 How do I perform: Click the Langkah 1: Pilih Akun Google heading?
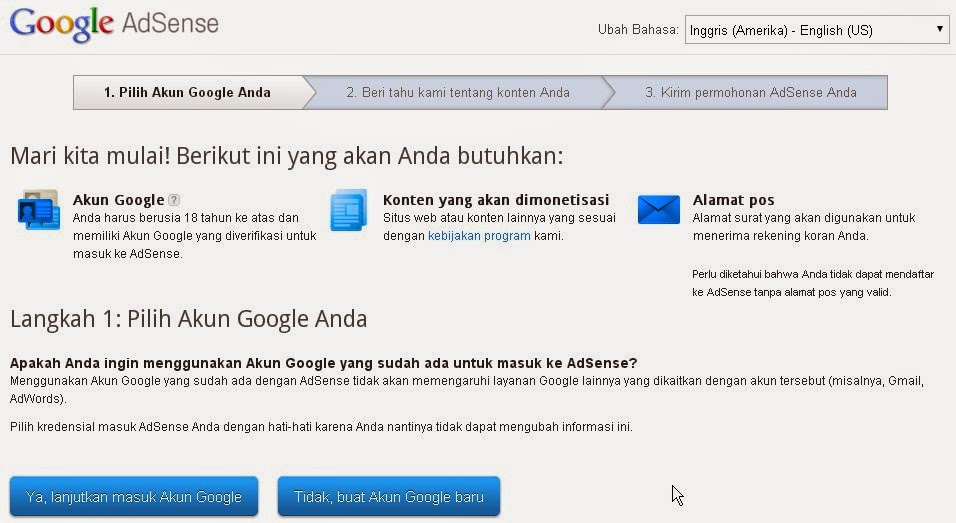point(188,319)
